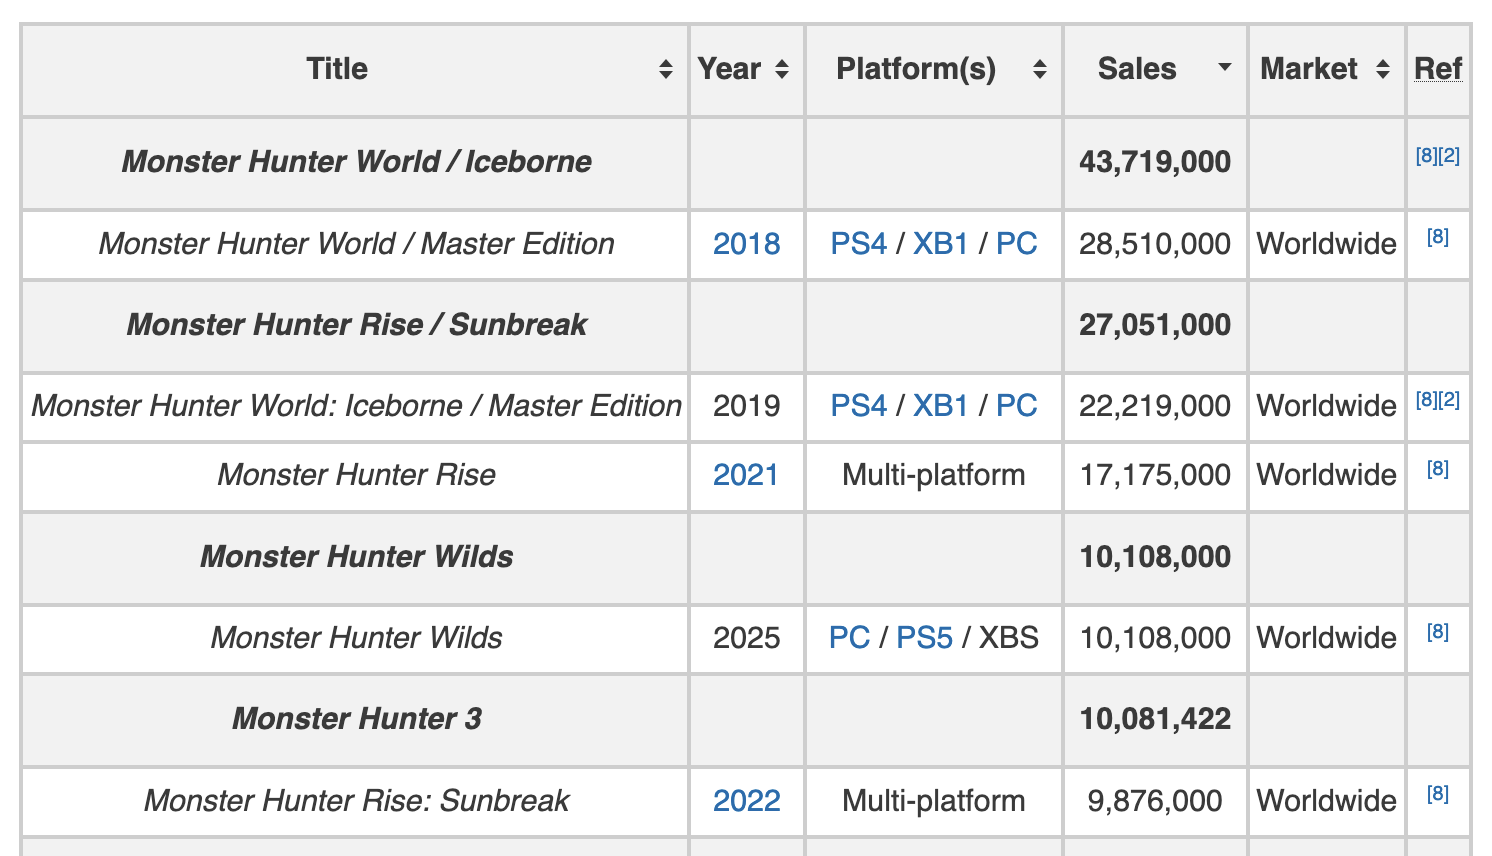Open PS5 link in Monster Hunter Wilds row
Viewport: 1492px width, 856px height.
click(x=925, y=638)
